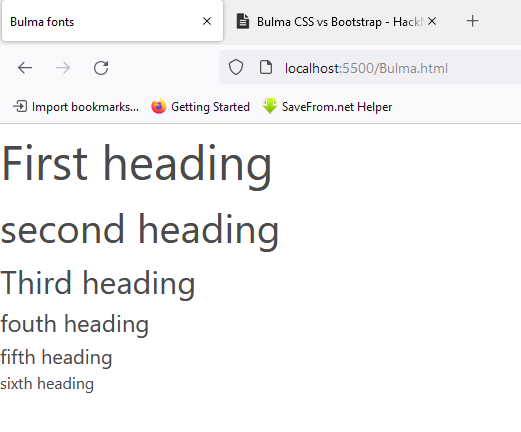Open Import bookmarks... link
The height and width of the screenshot is (432, 521).
pyautogui.click(x=85, y=107)
